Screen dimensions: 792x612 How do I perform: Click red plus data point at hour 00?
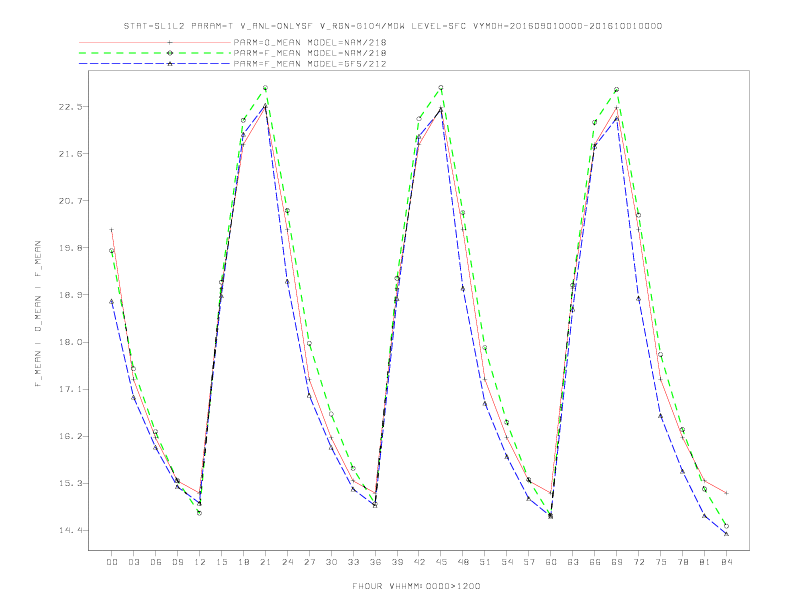(x=112, y=230)
